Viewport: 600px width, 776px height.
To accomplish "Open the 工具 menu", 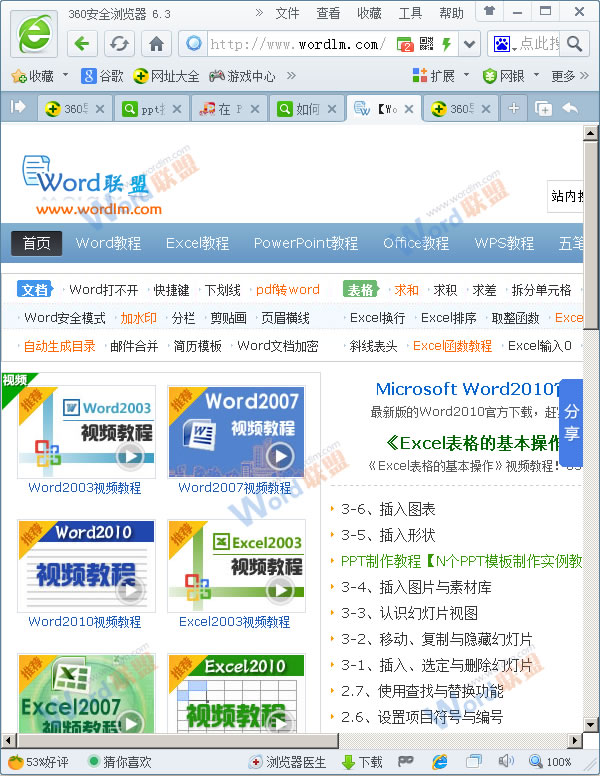I will tap(410, 13).
